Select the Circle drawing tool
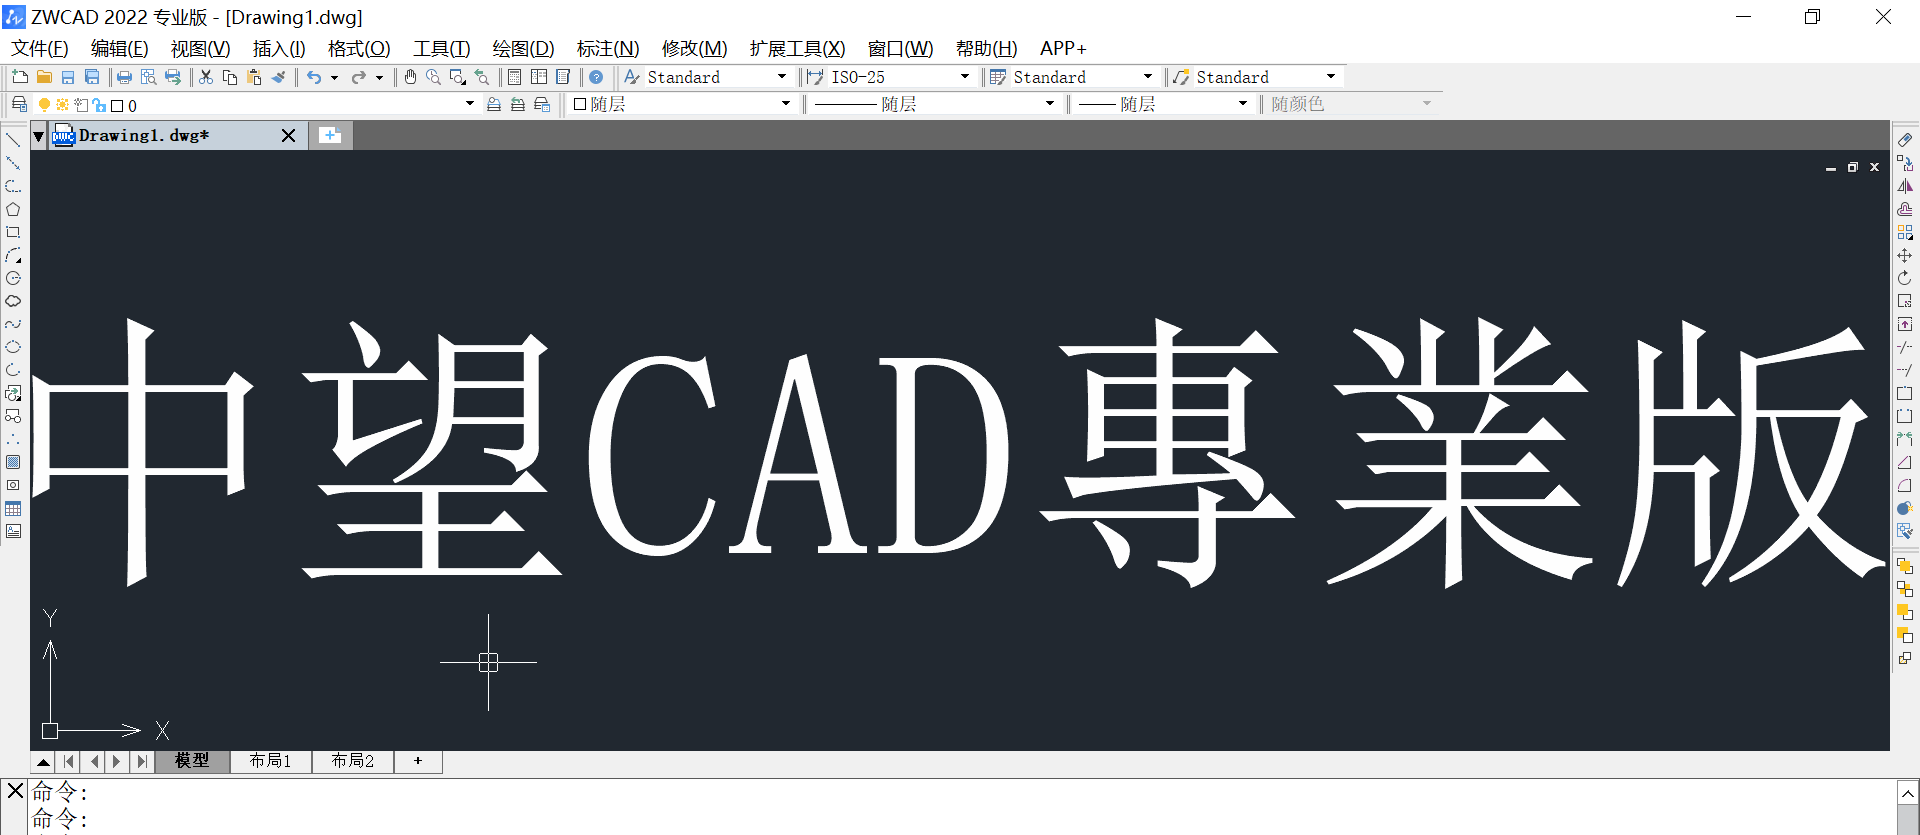Screen dimensions: 1920x835 tap(13, 278)
